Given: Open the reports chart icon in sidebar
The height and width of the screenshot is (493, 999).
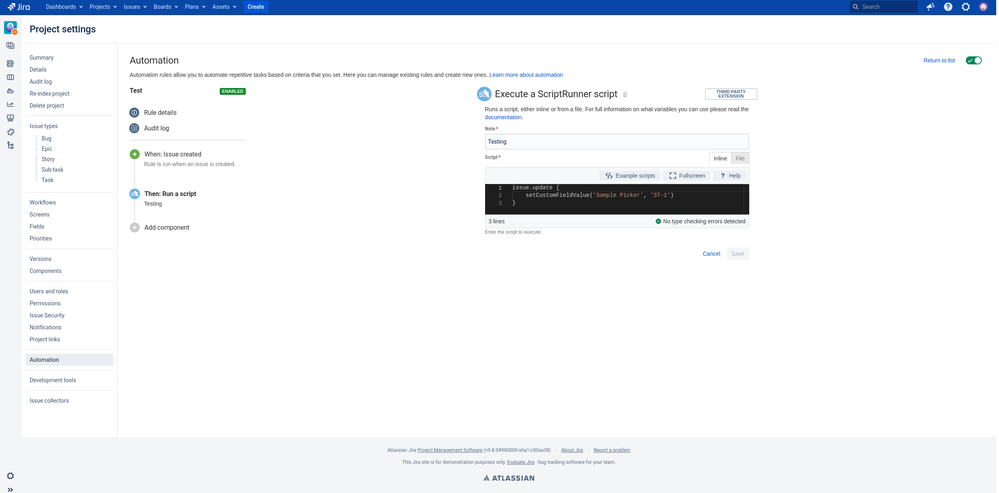Looking at the screenshot, I should (x=10, y=104).
